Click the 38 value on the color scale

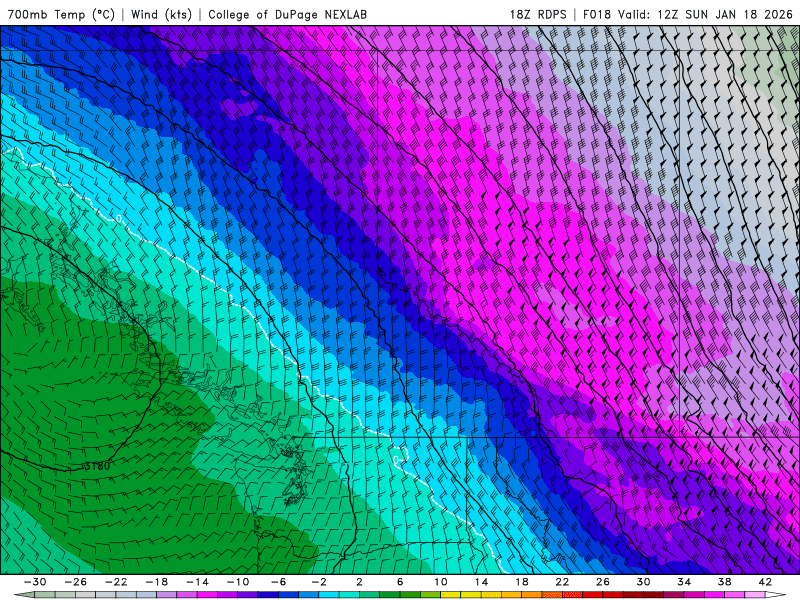pyautogui.click(x=724, y=582)
